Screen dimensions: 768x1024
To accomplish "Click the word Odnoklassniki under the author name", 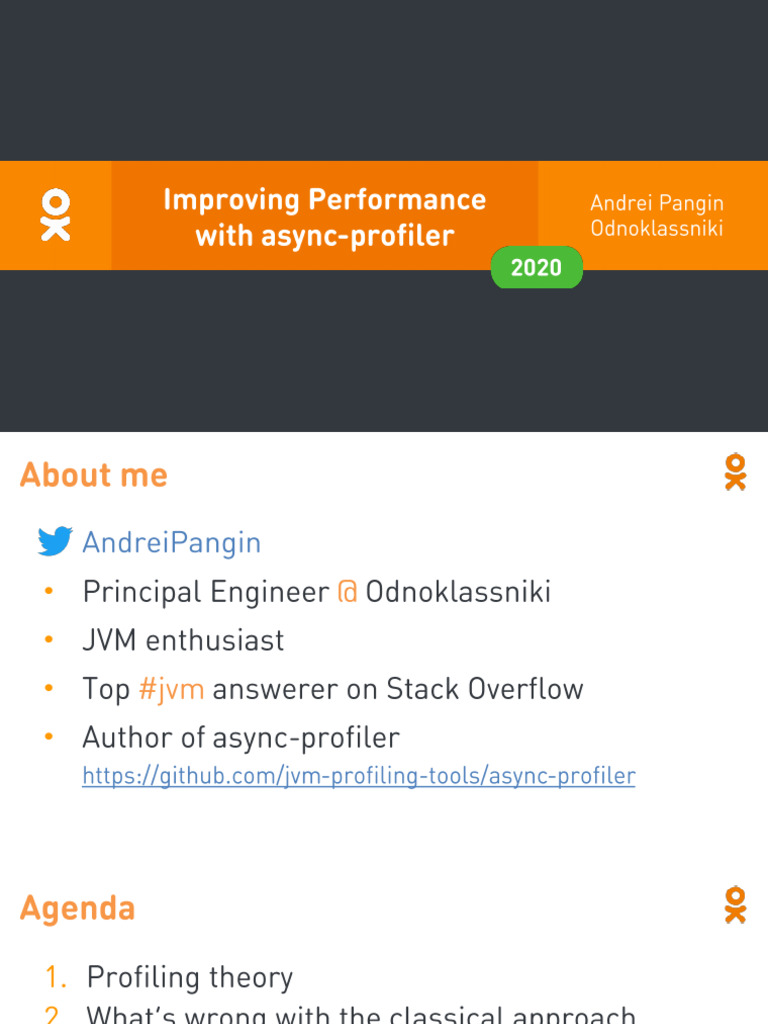I will click(656, 228).
